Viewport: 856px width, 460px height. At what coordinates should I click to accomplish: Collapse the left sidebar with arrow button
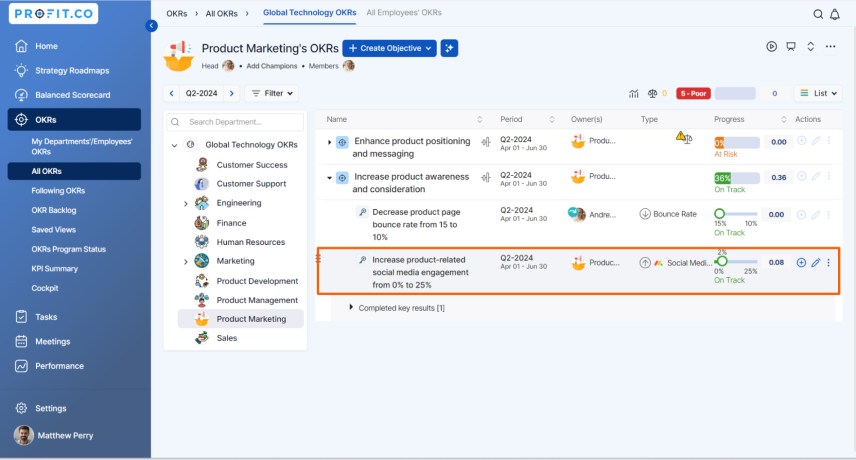152,26
